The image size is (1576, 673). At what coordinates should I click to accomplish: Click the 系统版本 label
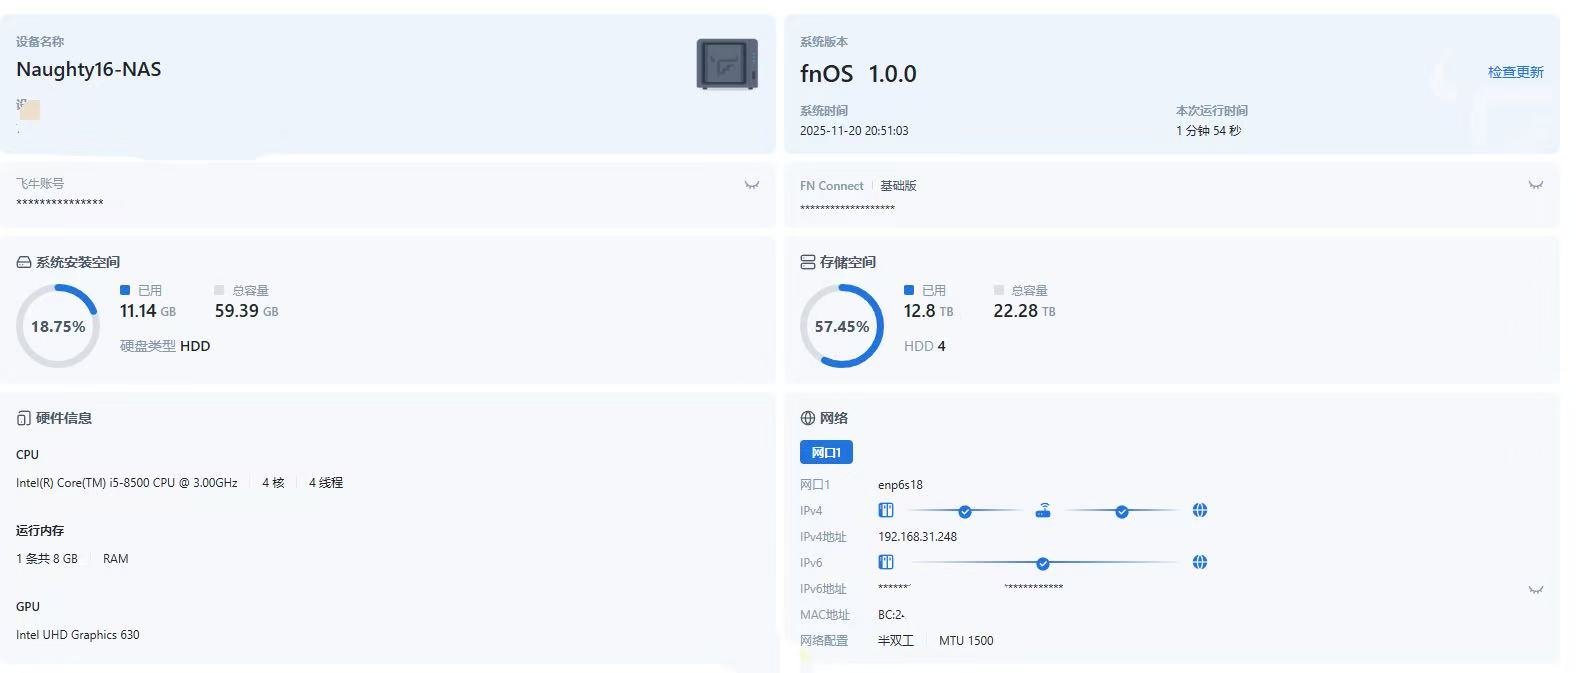point(824,42)
